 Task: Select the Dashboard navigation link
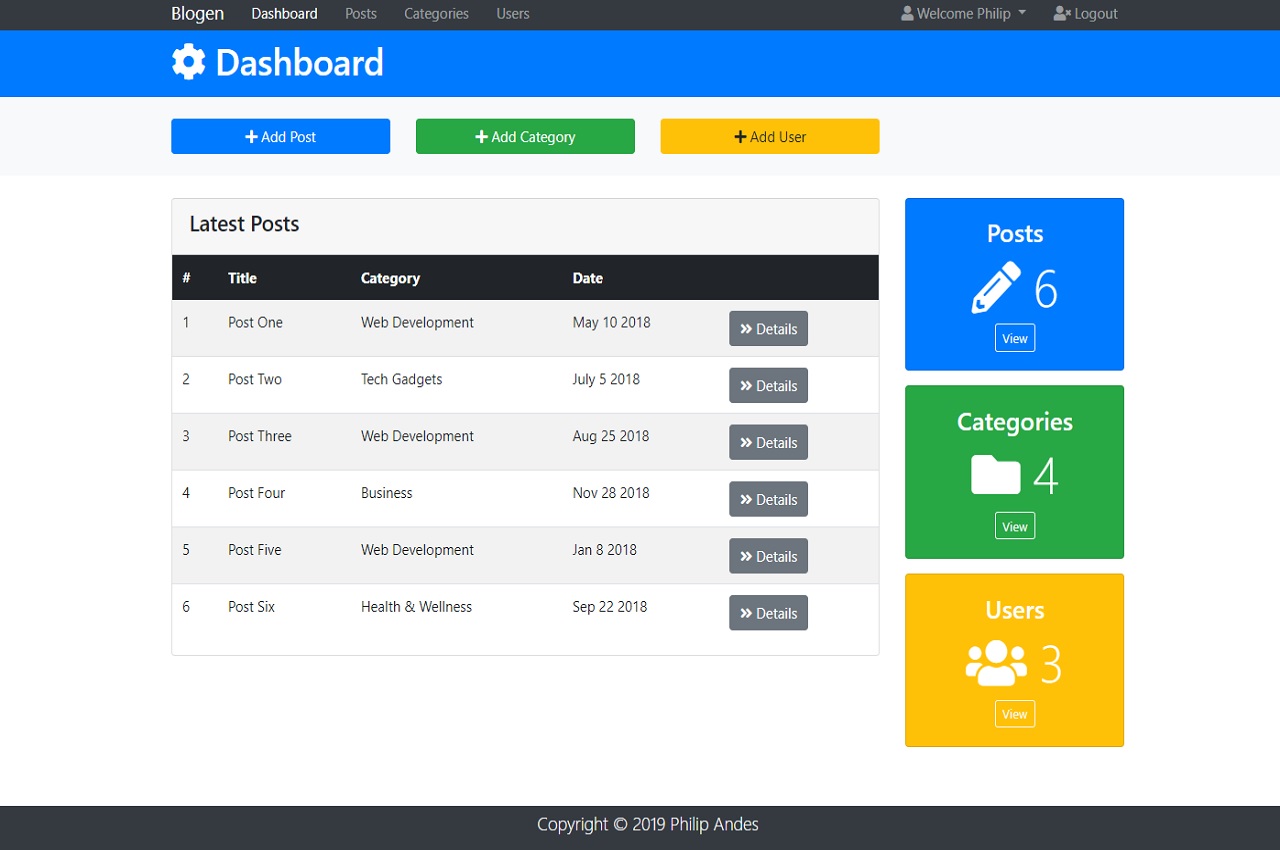pyautogui.click(x=284, y=14)
